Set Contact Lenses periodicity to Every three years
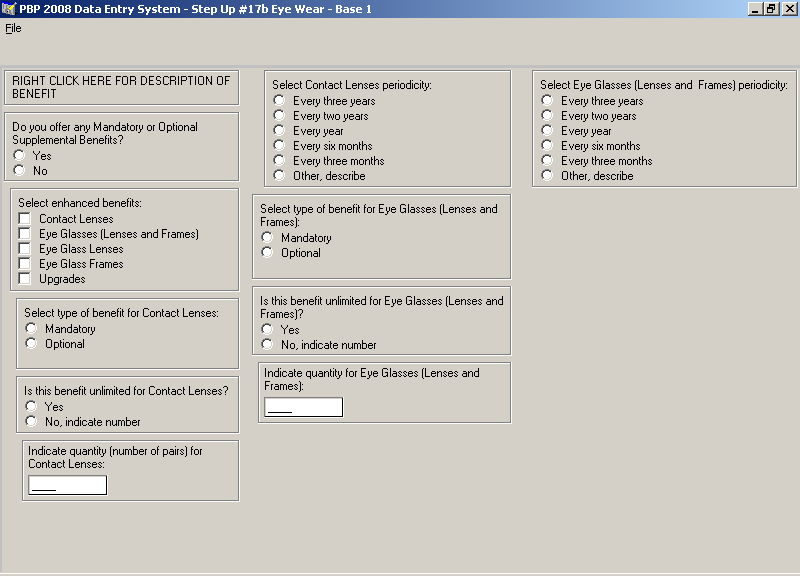Image resolution: width=800 pixels, height=576 pixels. [x=279, y=100]
